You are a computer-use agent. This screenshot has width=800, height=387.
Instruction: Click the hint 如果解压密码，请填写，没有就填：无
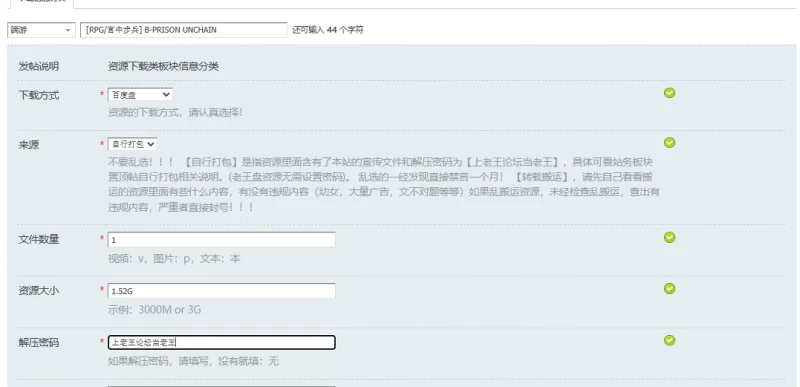(x=193, y=362)
